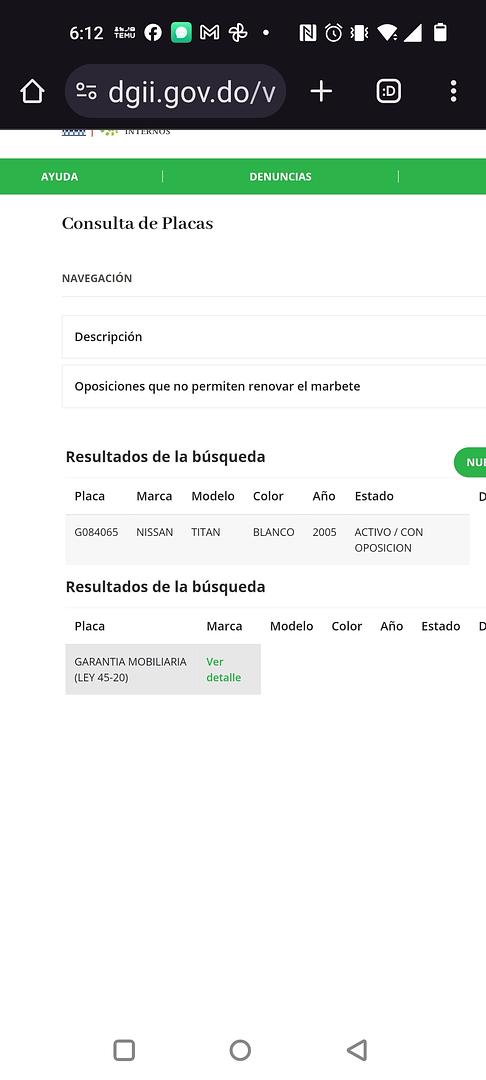Tap the alarm clock status icon
This screenshot has height=1080, width=486.
pos(334,32)
